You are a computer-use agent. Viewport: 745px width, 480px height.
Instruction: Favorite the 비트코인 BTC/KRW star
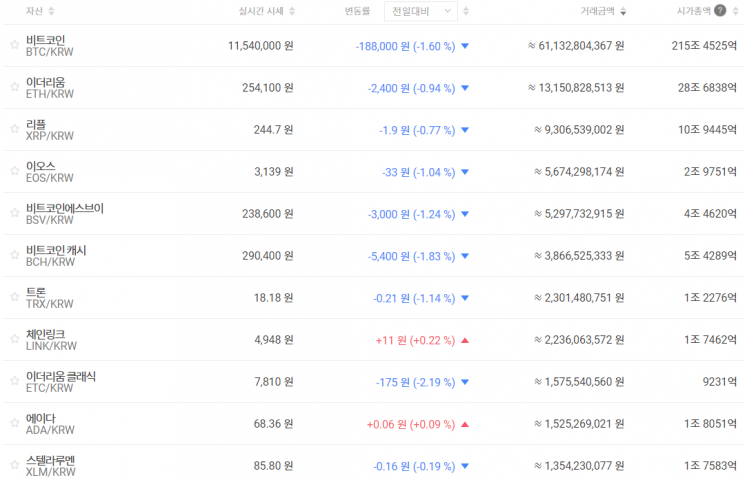click(x=15, y=45)
